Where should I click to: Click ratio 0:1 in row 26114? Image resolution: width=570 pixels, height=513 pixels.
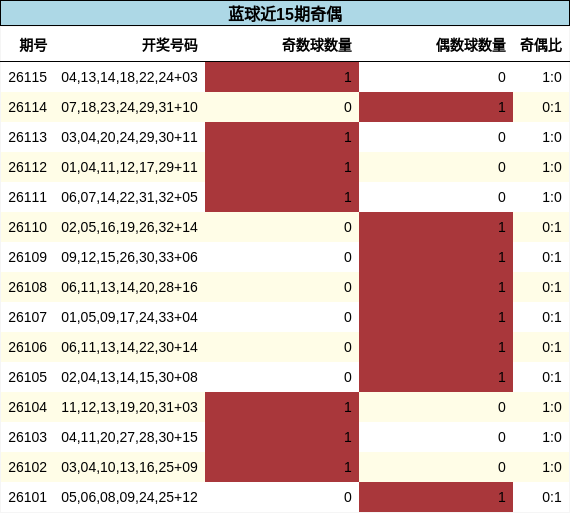(x=552, y=107)
